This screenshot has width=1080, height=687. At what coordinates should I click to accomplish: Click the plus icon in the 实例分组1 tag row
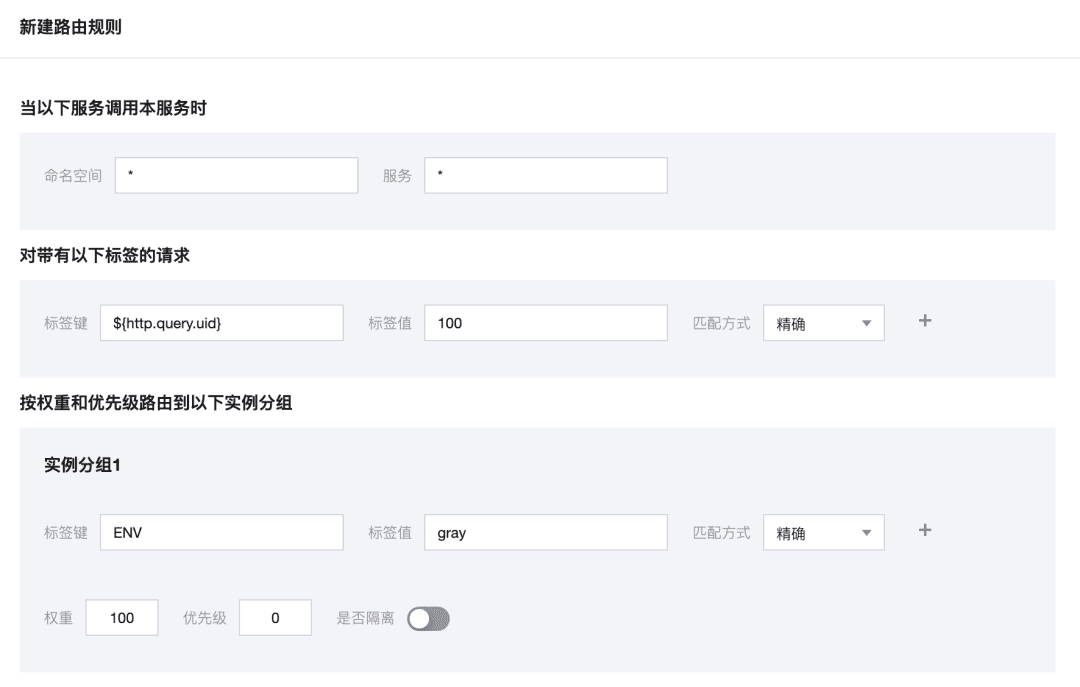coord(925,531)
